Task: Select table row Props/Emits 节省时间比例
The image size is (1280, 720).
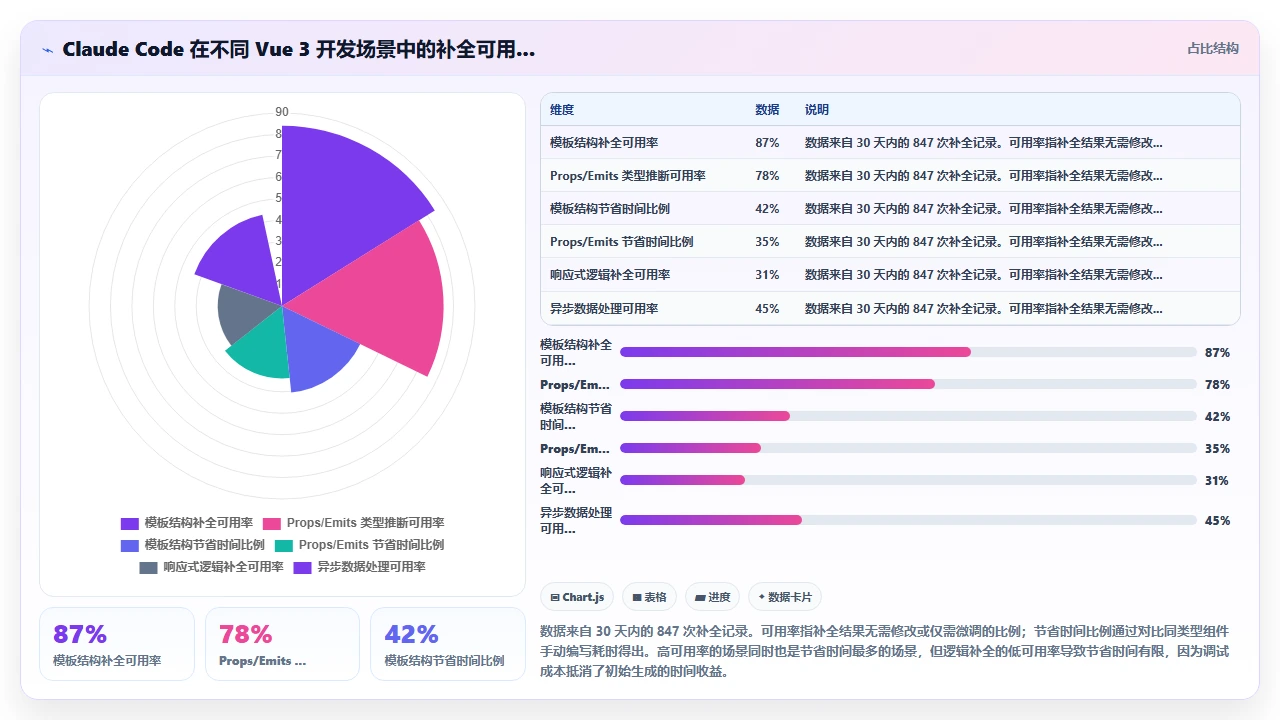Action: click(890, 242)
